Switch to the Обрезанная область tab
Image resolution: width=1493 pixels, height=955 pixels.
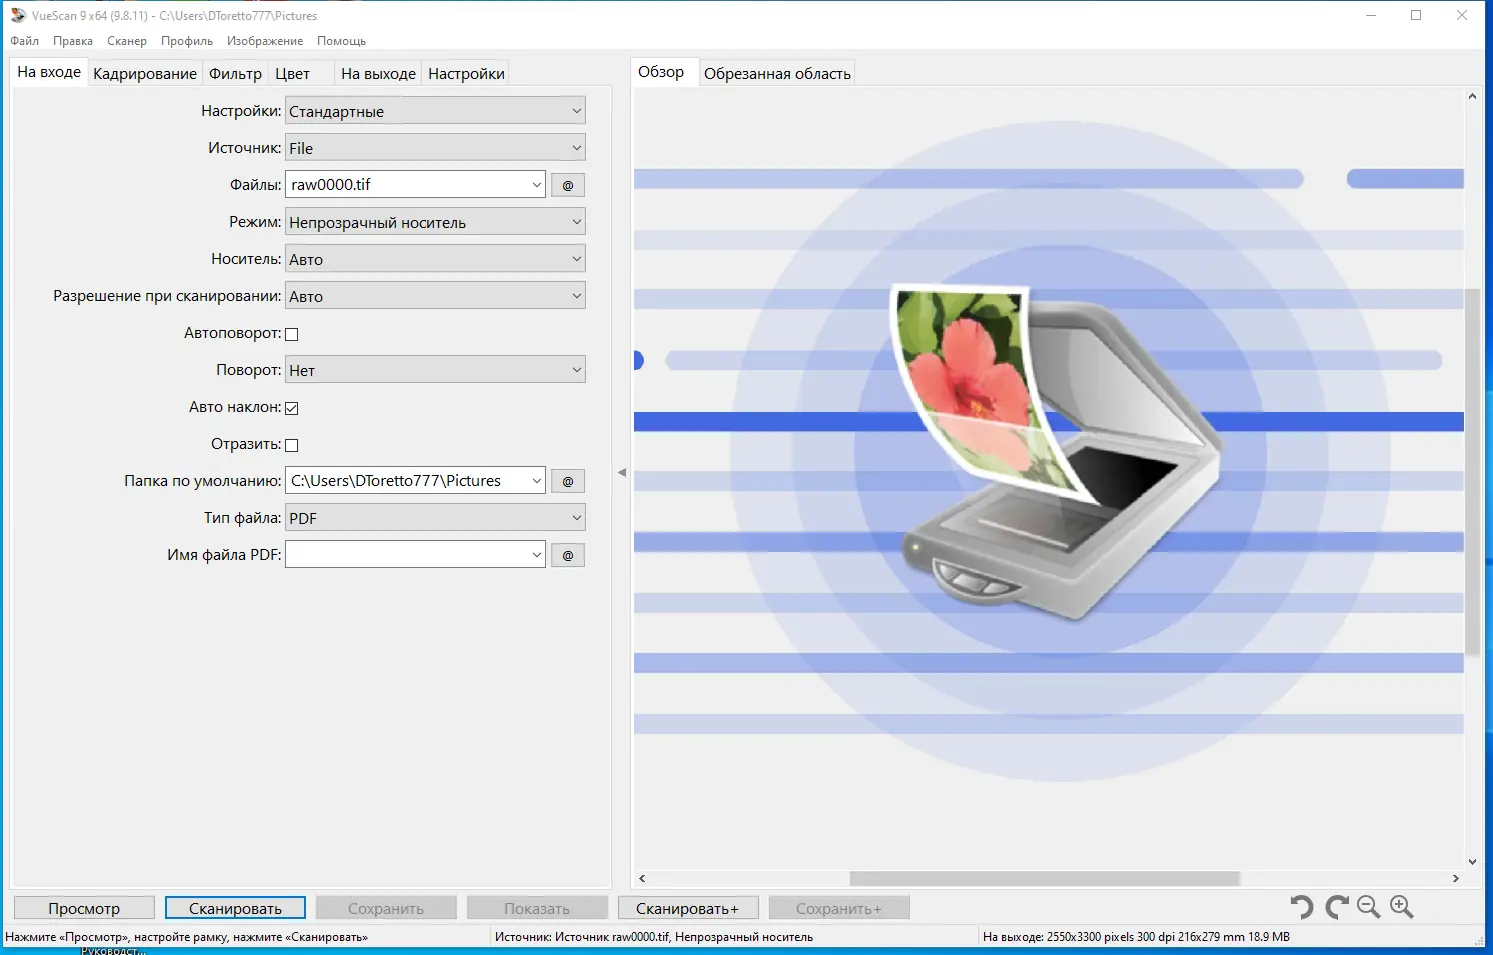(x=777, y=71)
